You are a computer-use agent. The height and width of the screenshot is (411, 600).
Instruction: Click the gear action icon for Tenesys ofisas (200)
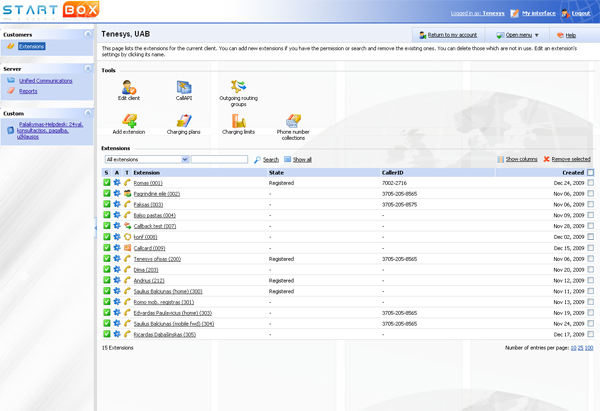pos(117,259)
